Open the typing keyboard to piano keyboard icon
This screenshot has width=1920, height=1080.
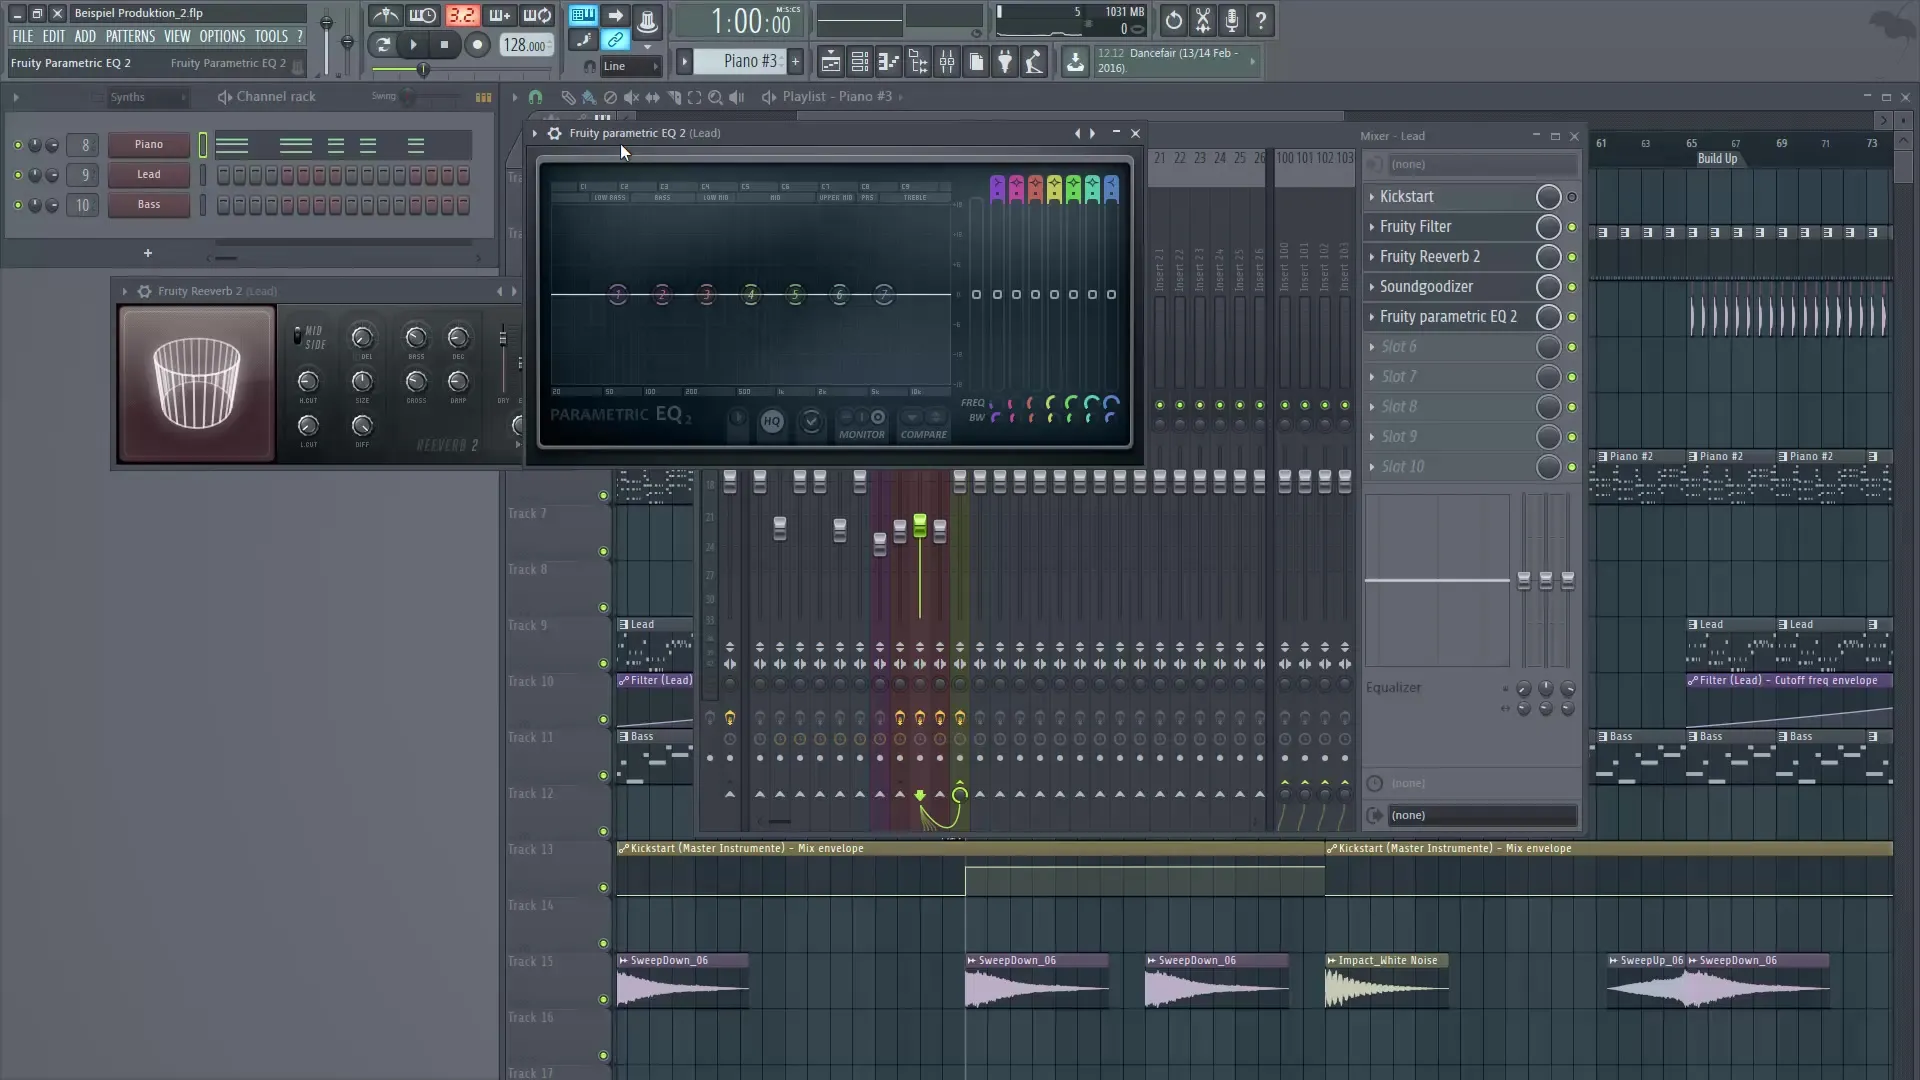(x=583, y=16)
